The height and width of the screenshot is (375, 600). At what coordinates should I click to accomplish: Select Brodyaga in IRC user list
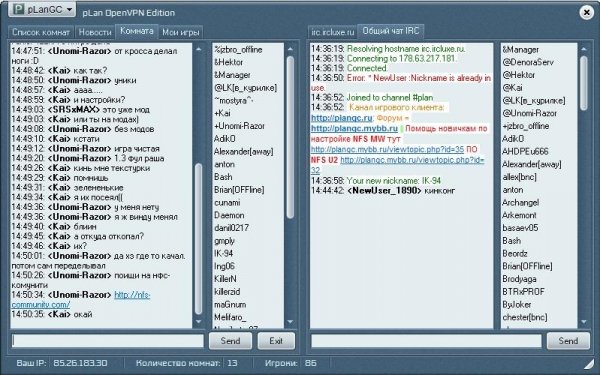click(519, 279)
